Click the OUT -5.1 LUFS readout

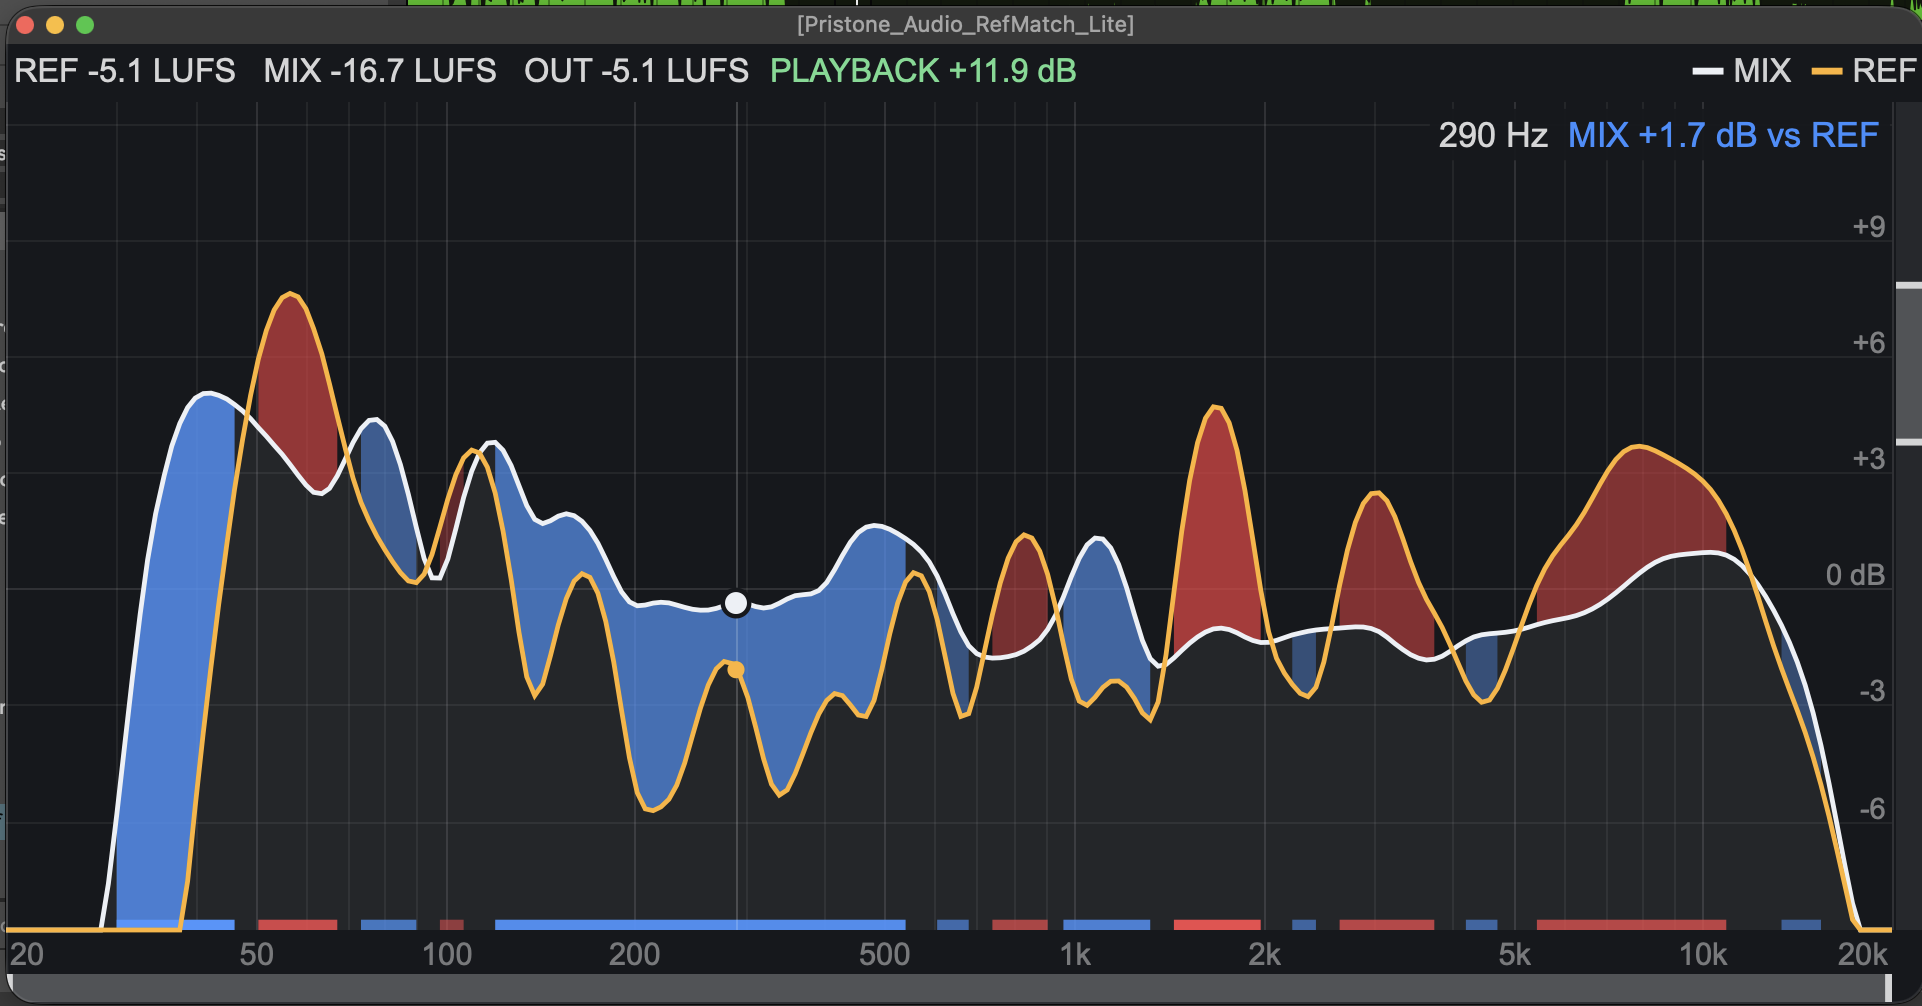[x=636, y=71]
